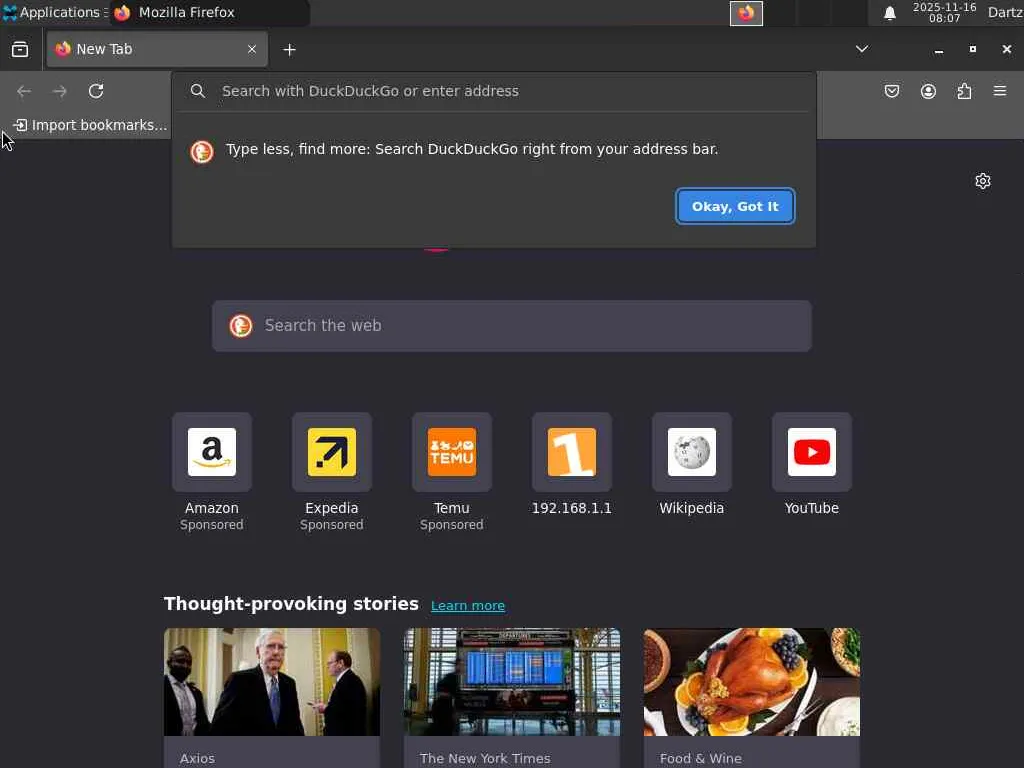Open The New York Times story thumbnail
1024x768 pixels.
pyautogui.click(x=512, y=682)
